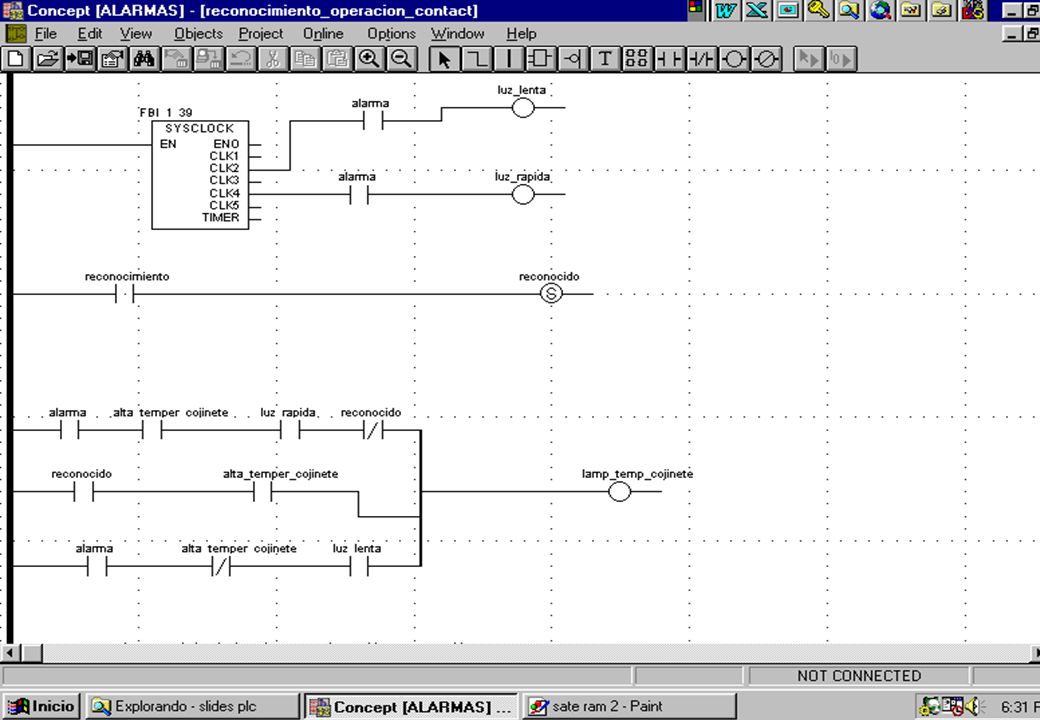Click the Paste clipboard icon
The height and width of the screenshot is (720, 1040).
click(337, 59)
